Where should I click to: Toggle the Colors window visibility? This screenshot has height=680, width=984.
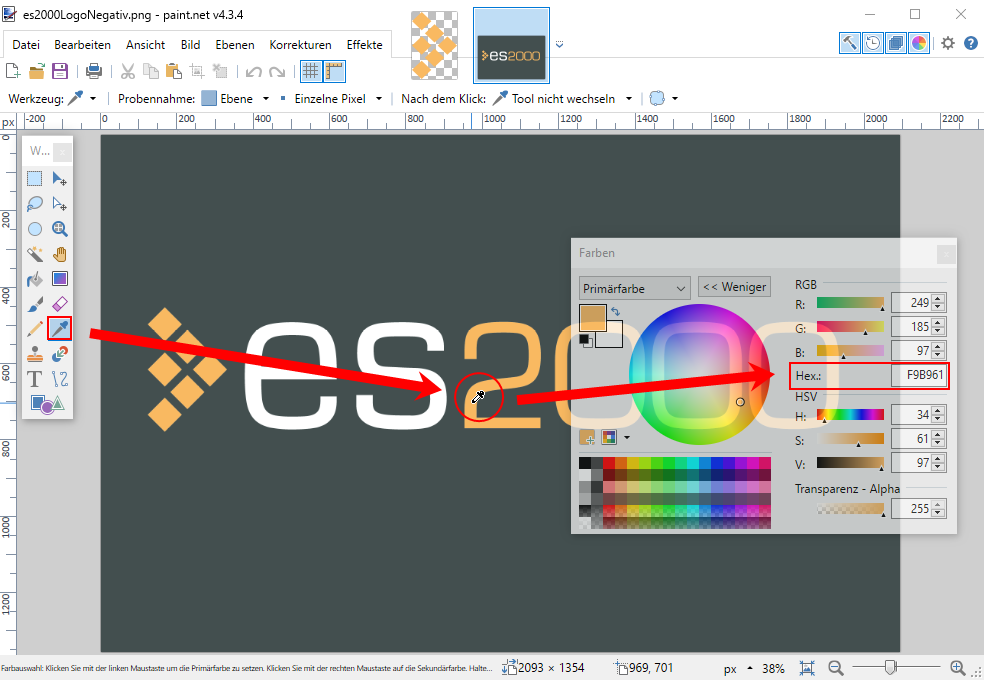coord(919,43)
